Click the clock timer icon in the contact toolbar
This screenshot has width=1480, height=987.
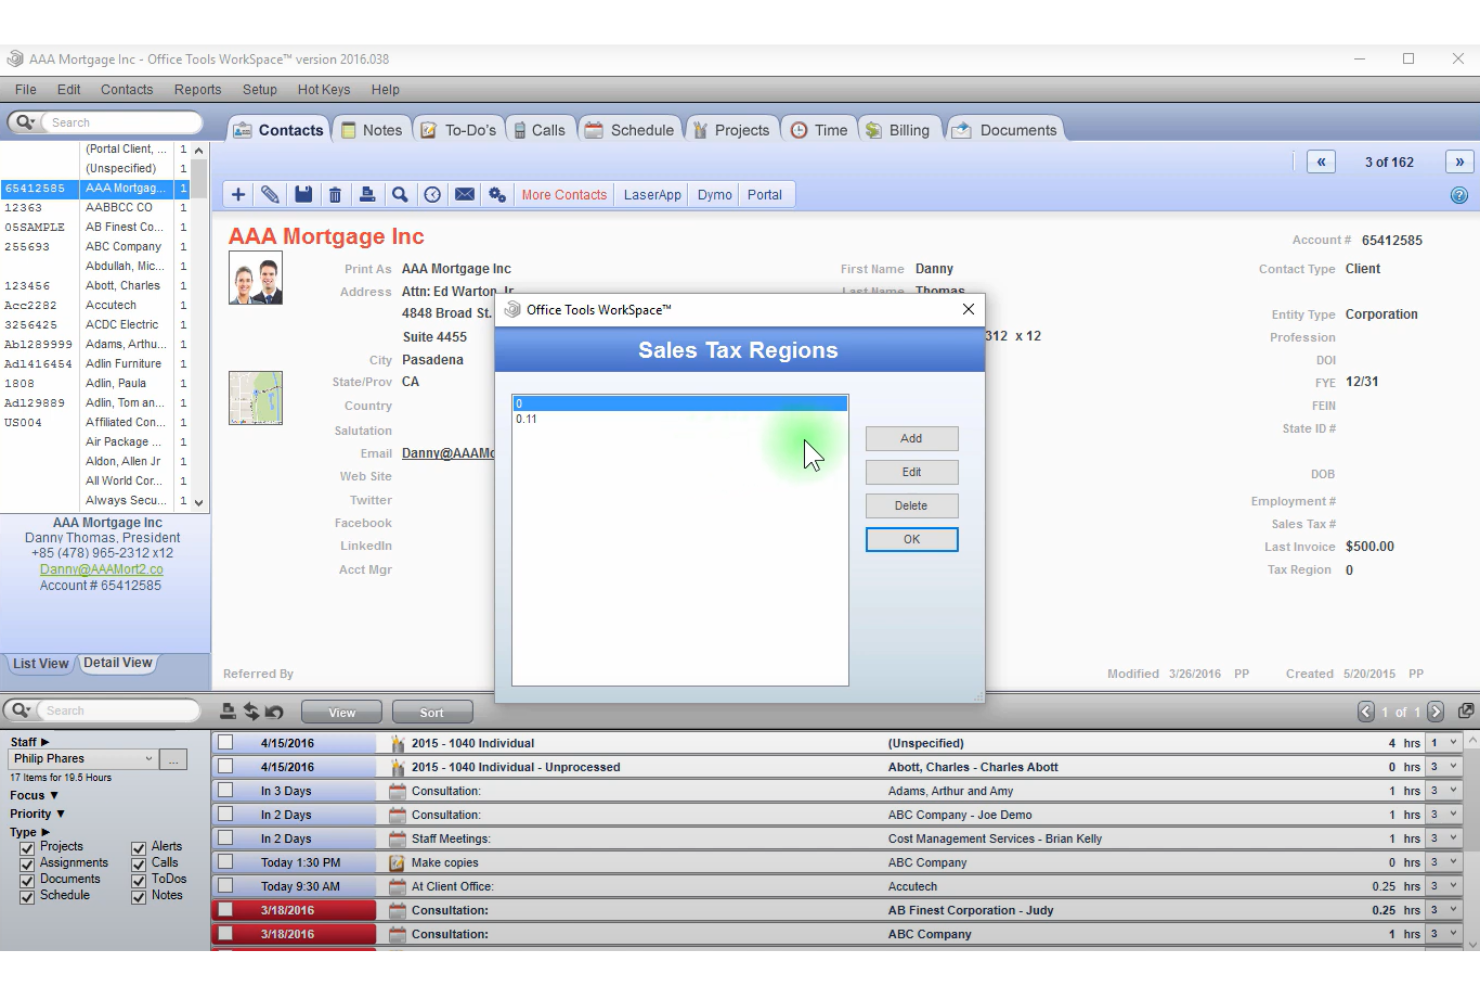pyautogui.click(x=432, y=195)
